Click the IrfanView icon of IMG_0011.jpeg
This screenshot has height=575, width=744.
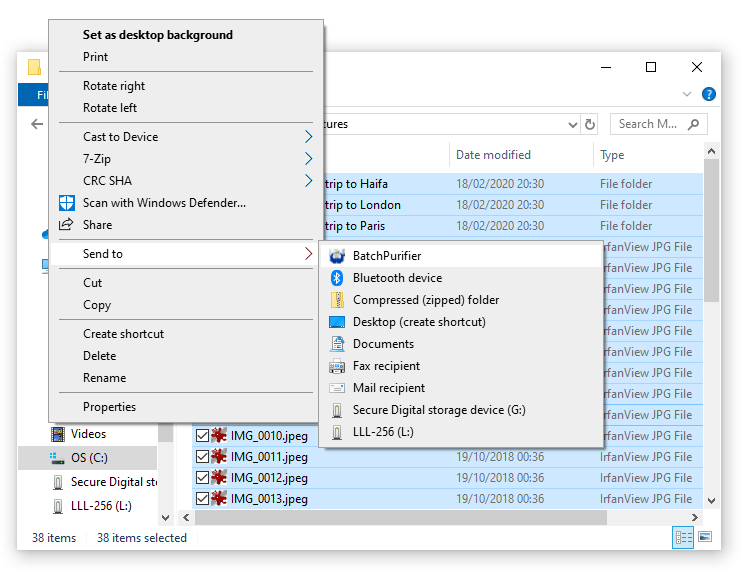(219, 457)
